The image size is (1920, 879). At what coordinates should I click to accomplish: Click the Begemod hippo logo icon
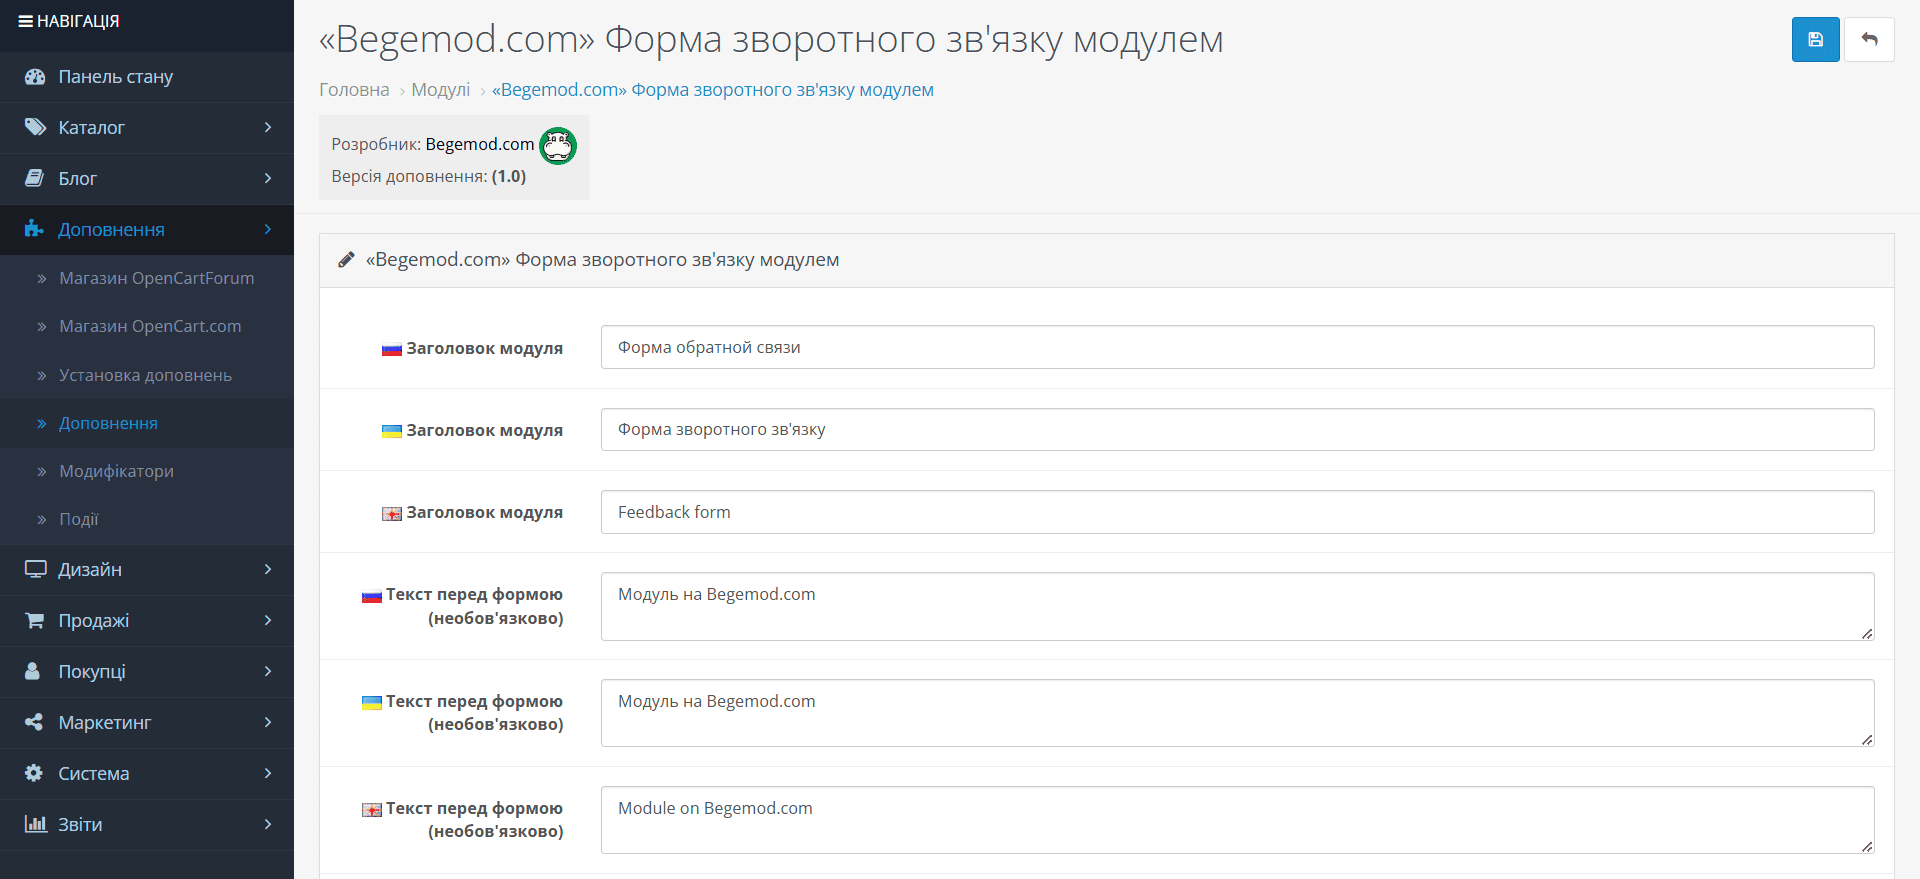tap(558, 146)
